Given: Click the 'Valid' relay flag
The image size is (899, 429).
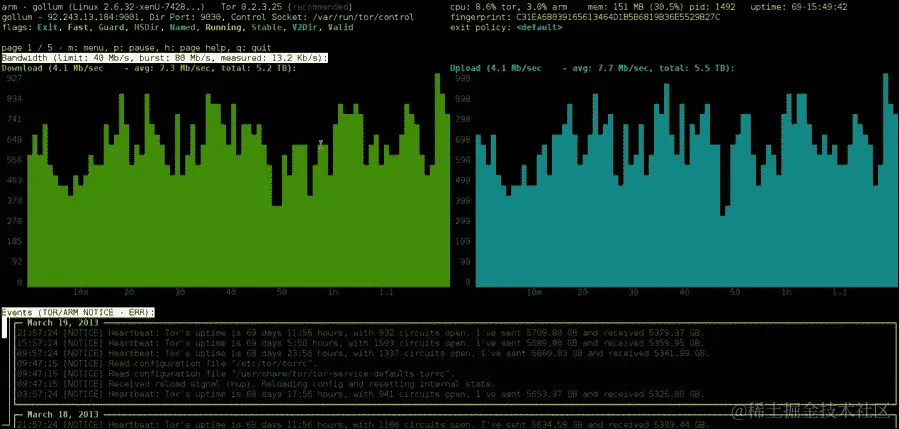Looking at the screenshot, I should click(340, 28).
